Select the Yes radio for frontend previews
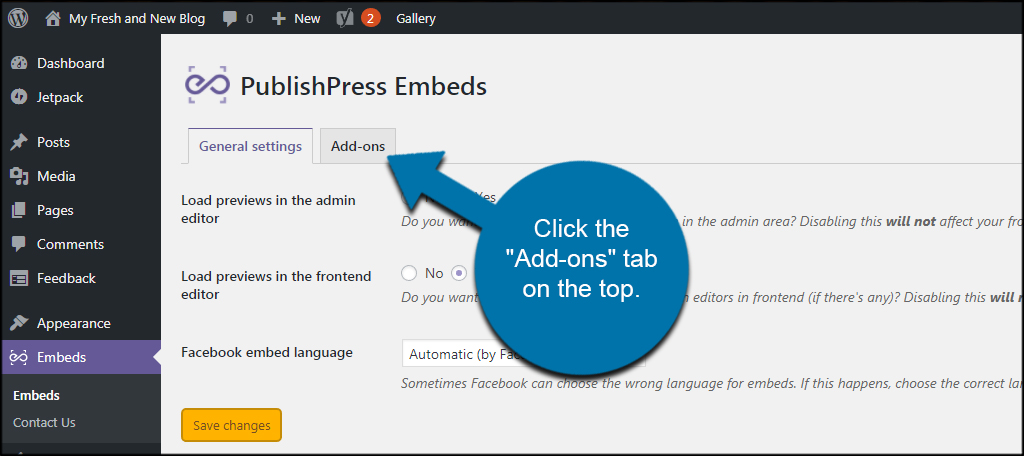The height and width of the screenshot is (456, 1024). click(460, 273)
